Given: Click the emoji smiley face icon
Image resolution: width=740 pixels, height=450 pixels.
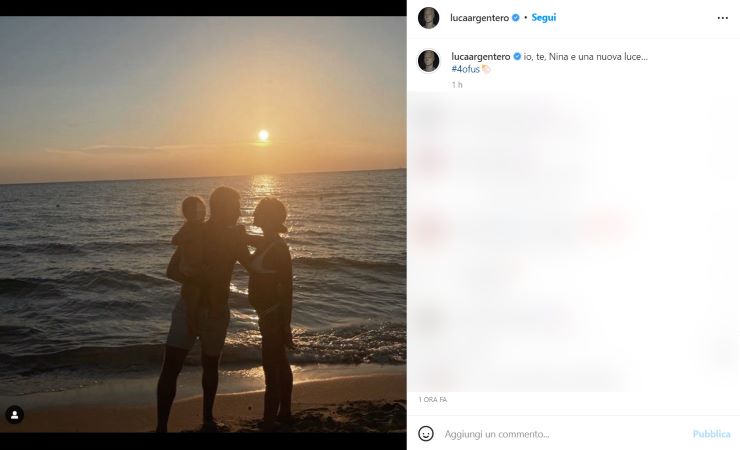Looking at the screenshot, I should pos(426,433).
